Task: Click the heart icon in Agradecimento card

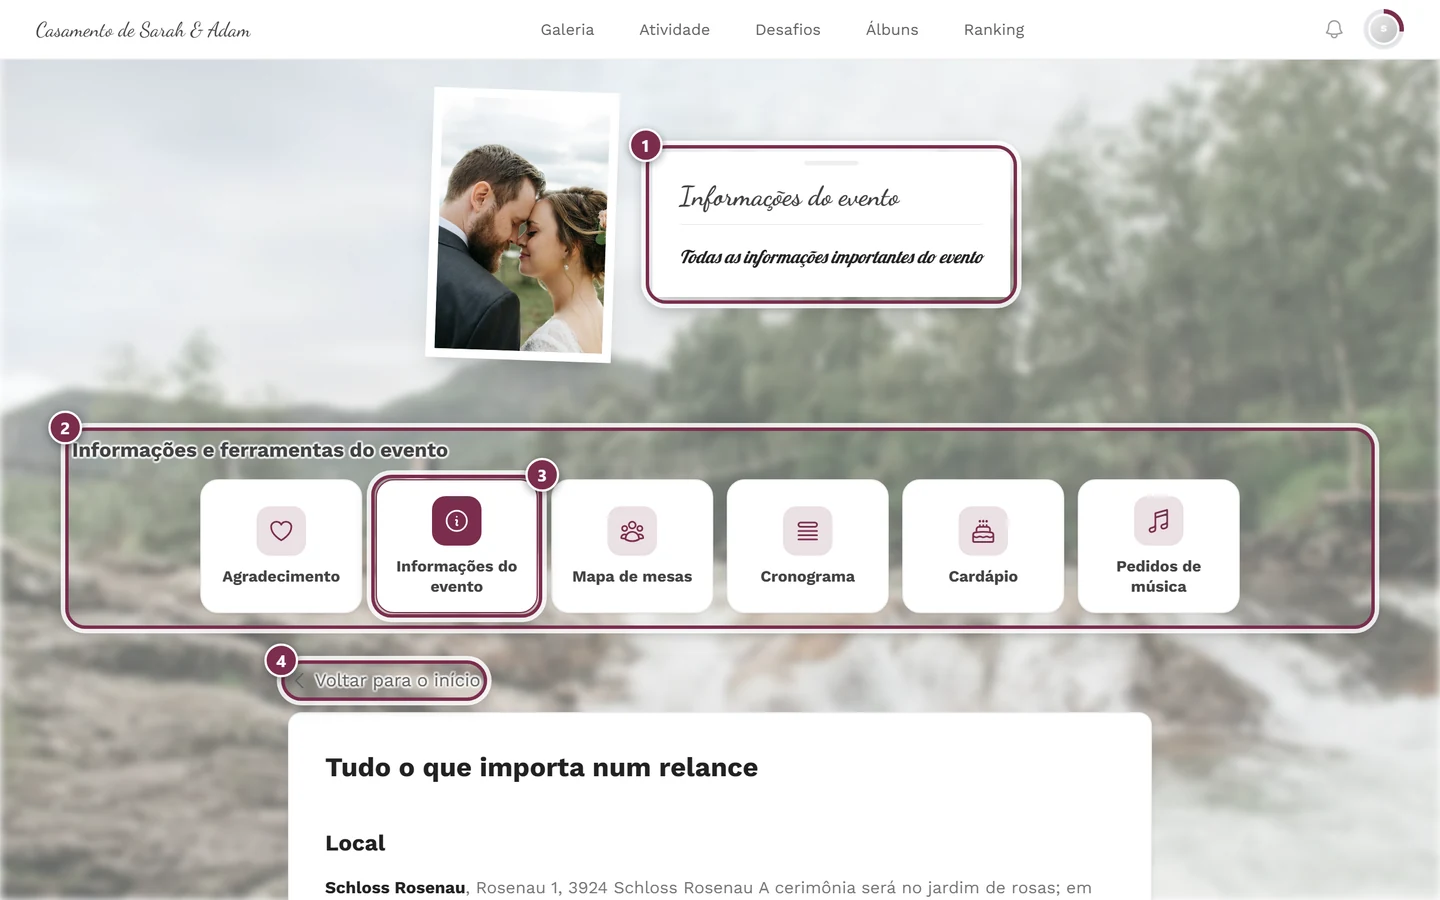Action: click(x=281, y=531)
